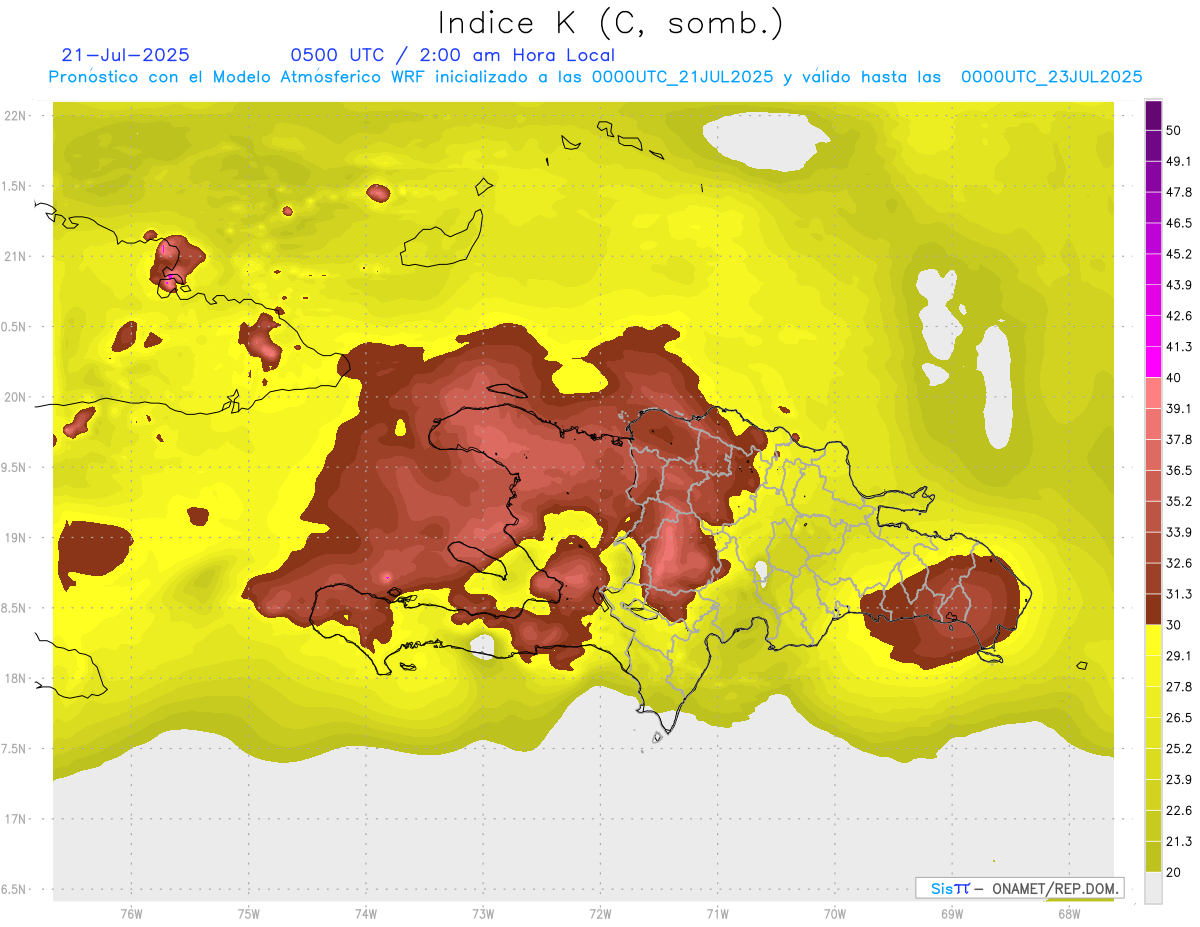1200x927 pixels.
Task: Click the "21N" latitude label
Action: coord(17,256)
